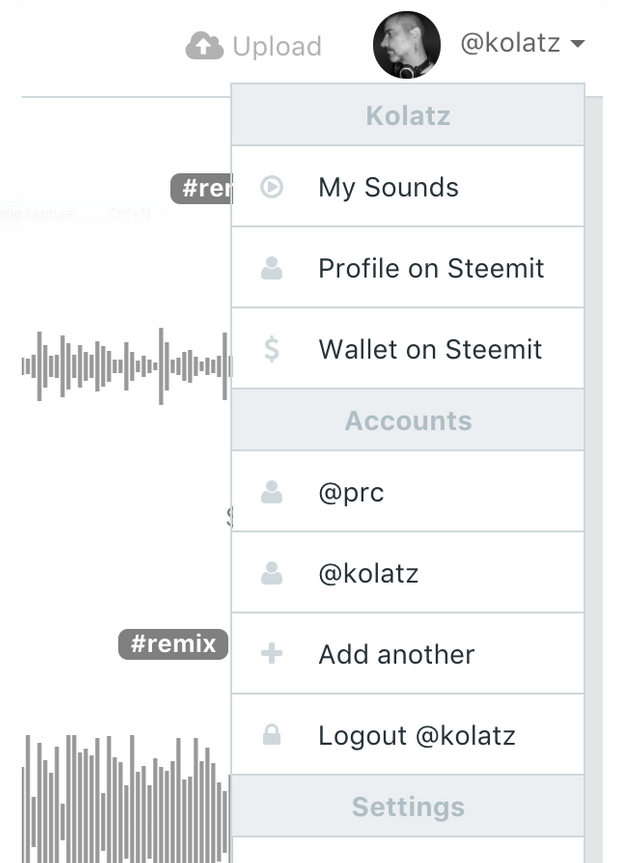Click the lower #remix tag
Viewport: 640px width, 863px height.
point(173,644)
